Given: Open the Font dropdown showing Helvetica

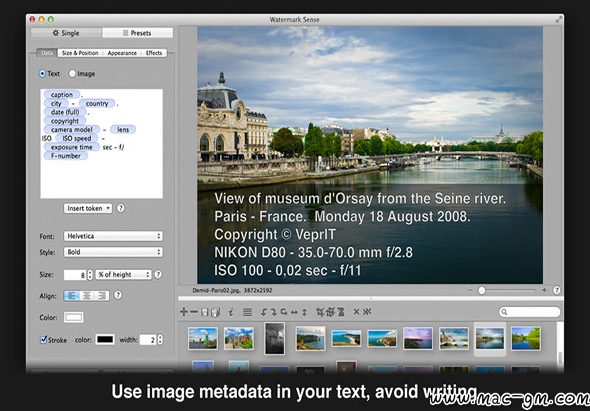Looking at the screenshot, I should coord(113,236).
